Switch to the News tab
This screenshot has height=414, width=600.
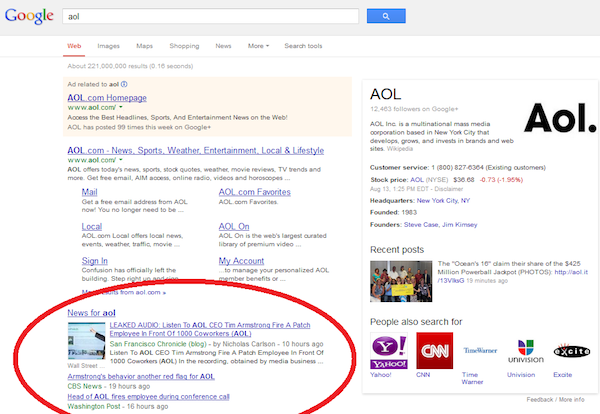pyautogui.click(x=223, y=46)
